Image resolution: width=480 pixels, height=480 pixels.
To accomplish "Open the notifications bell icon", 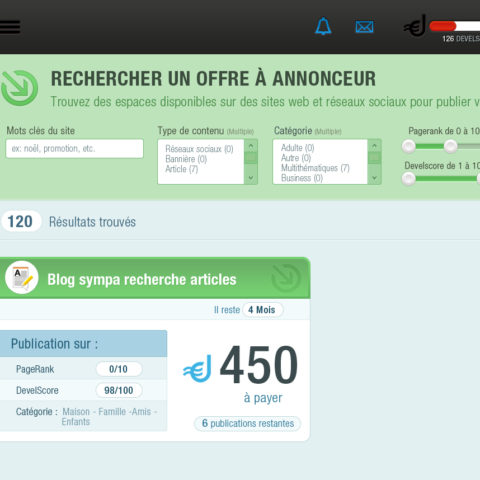I will click(323, 26).
